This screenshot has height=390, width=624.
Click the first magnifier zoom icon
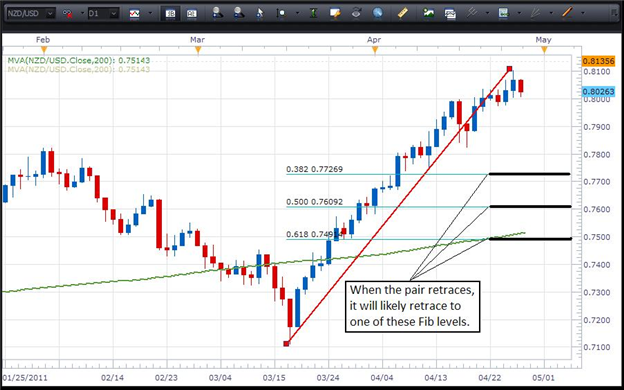[x=217, y=13]
